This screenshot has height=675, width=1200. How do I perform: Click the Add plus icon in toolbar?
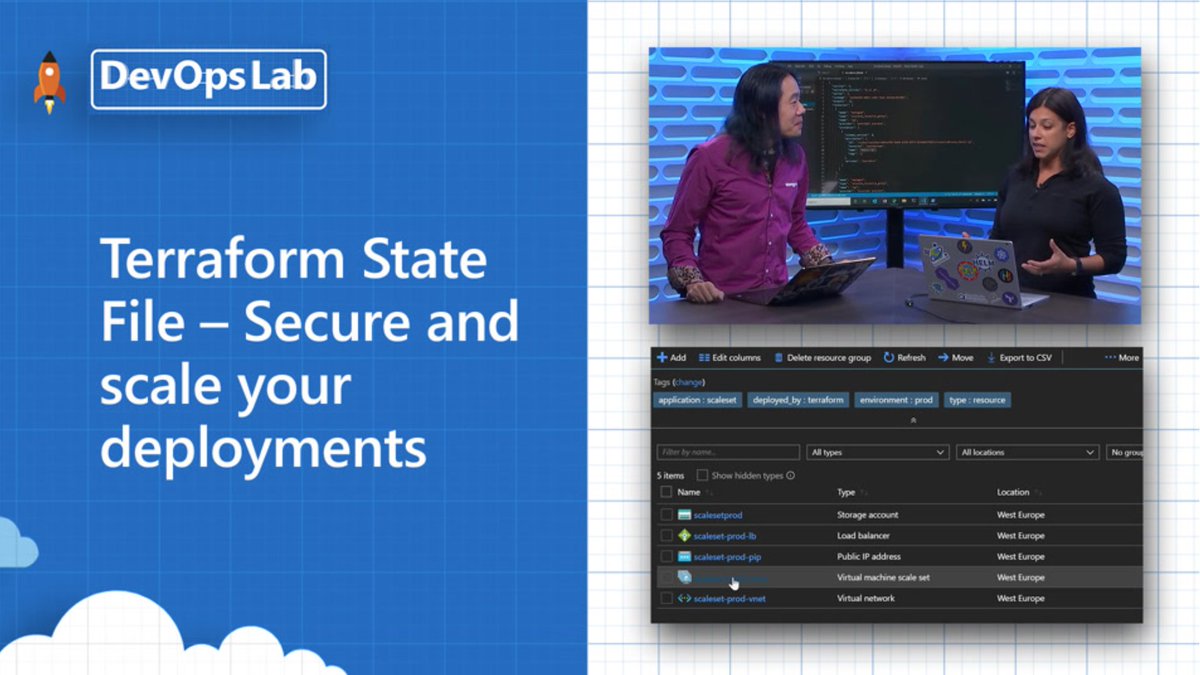662,357
